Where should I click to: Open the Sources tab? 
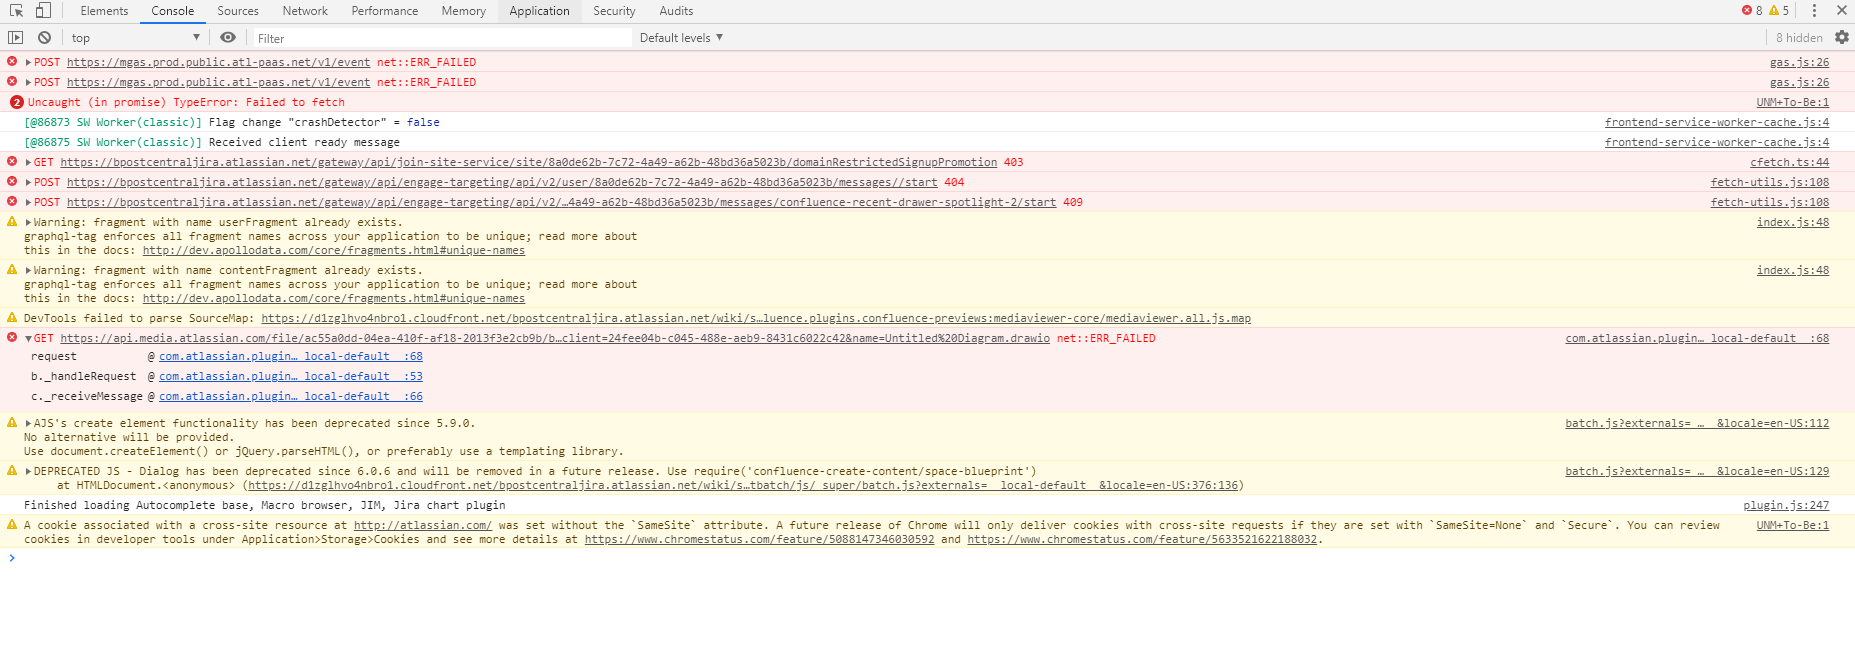[x=238, y=11]
